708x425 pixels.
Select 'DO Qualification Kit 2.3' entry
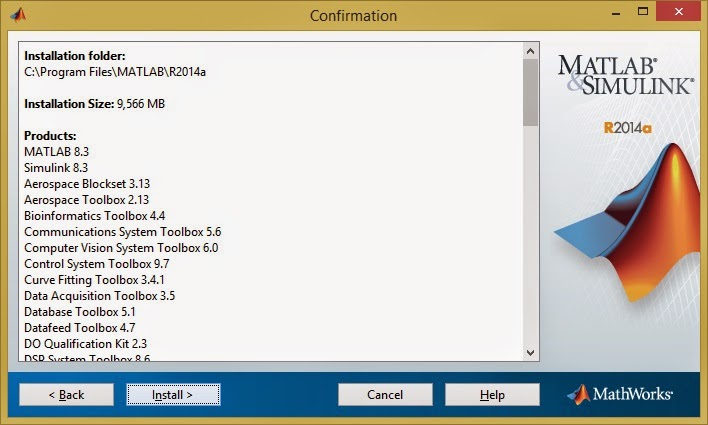85,344
